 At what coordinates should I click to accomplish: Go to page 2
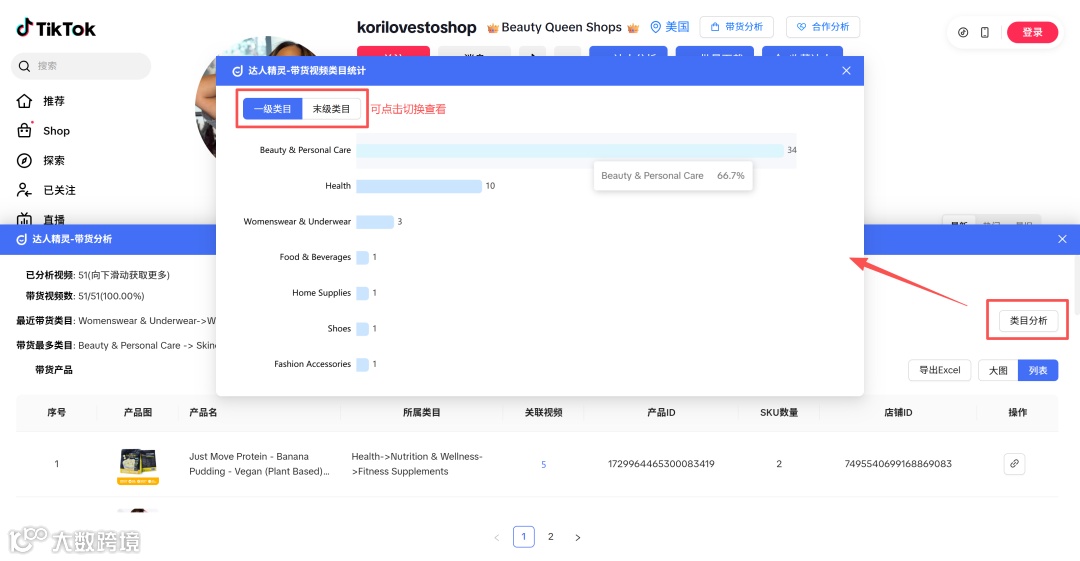(550, 536)
